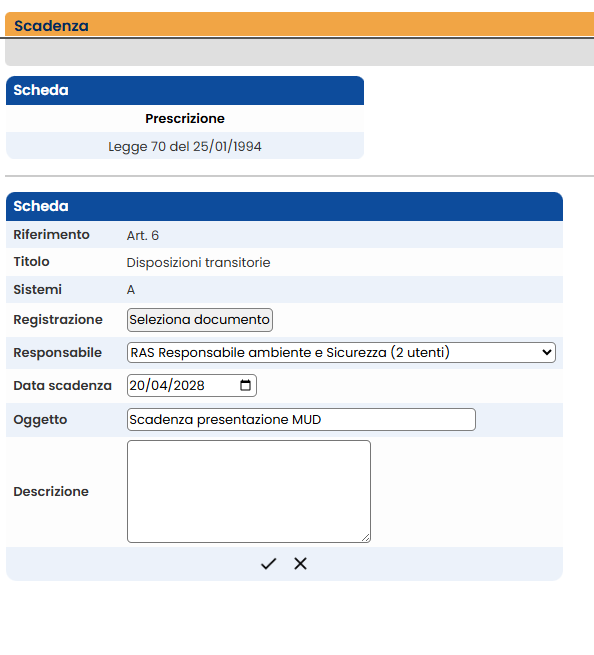Viewport: 594px width, 655px height.
Task: Click the Seleziona documento button
Action: tap(200, 320)
